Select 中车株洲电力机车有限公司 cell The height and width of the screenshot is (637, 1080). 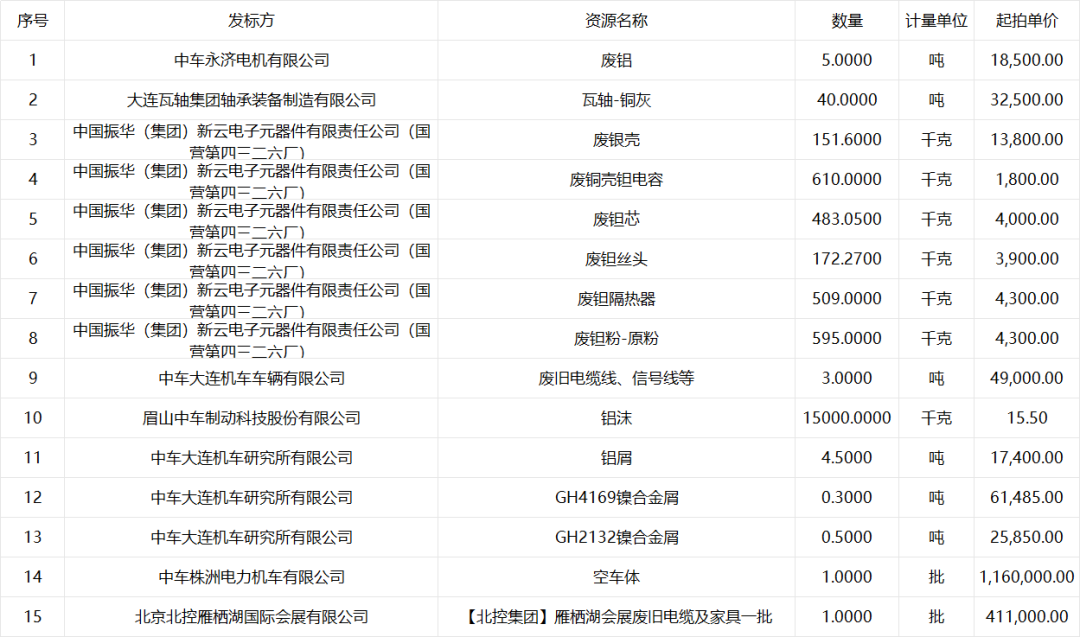251,577
